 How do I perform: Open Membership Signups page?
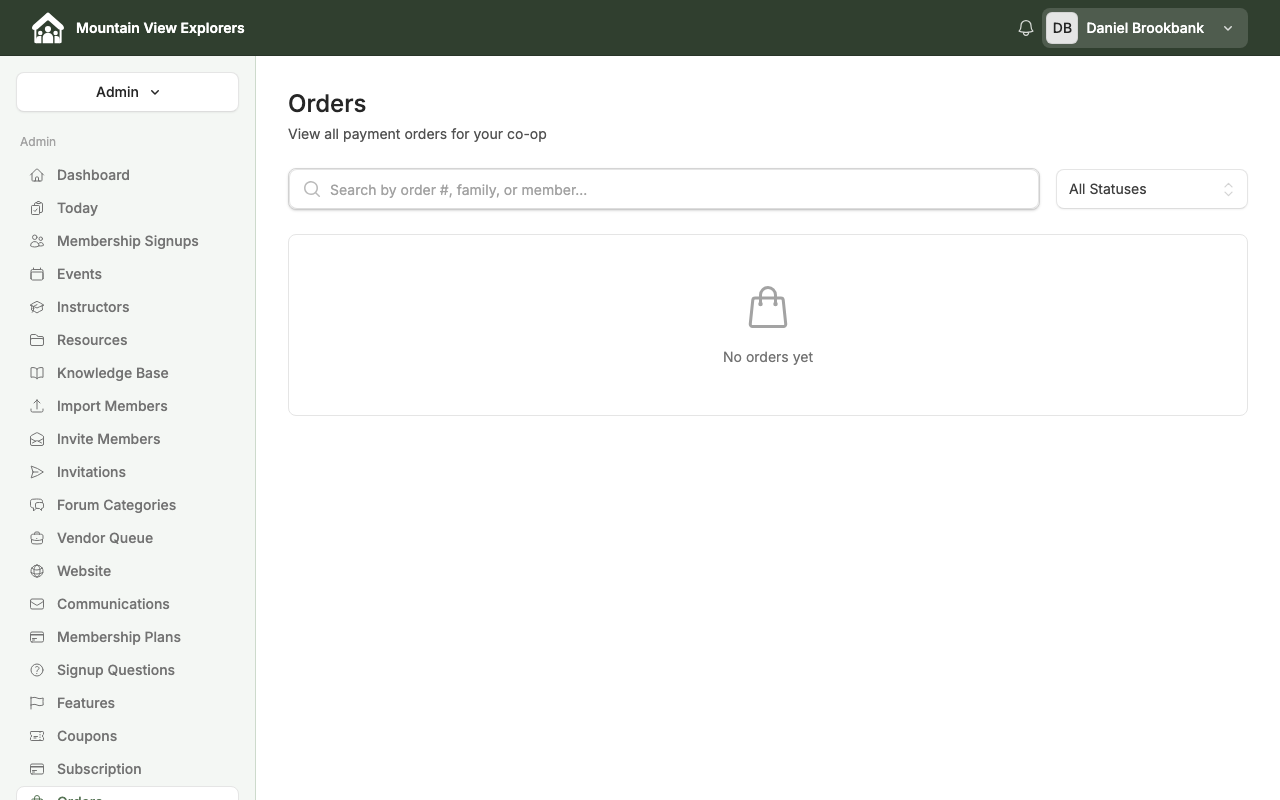(x=127, y=241)
